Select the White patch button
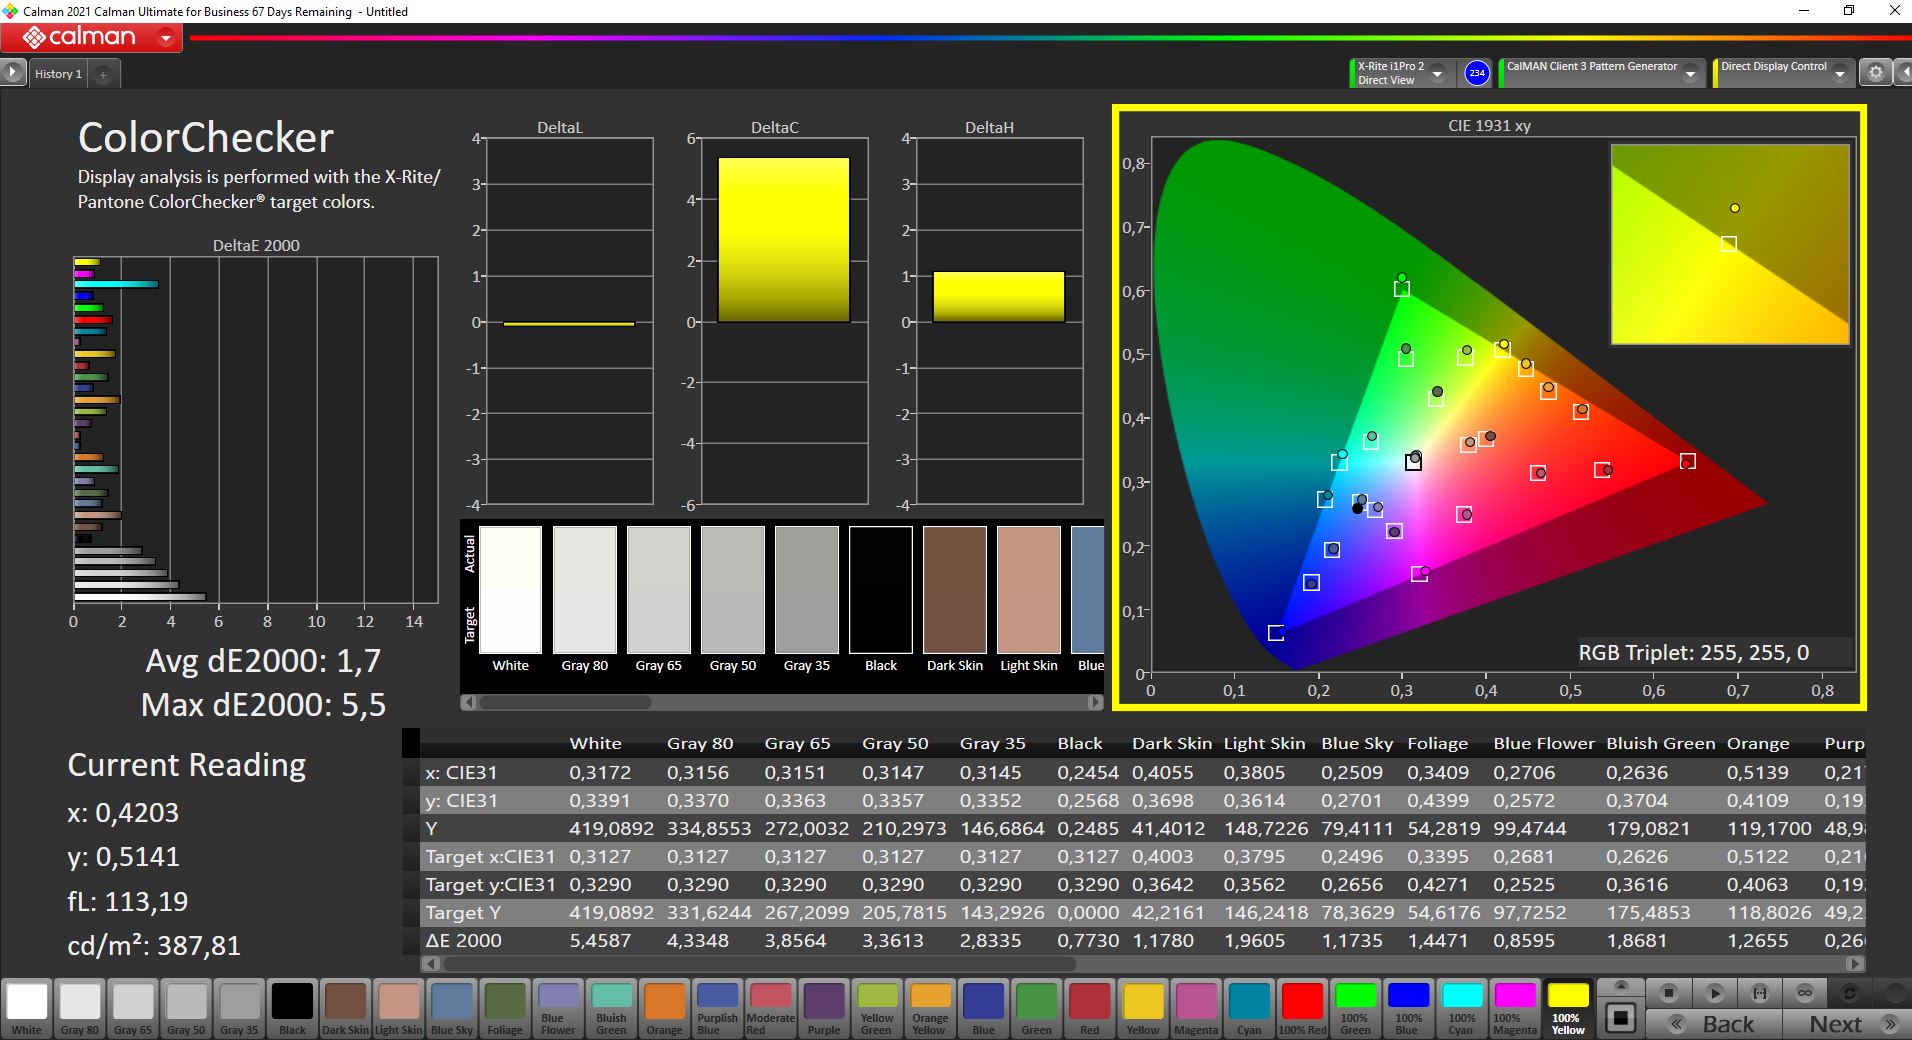The height and width of the screenshot is (1040, 1912). pyautogui.click(x=27, y=1008)
